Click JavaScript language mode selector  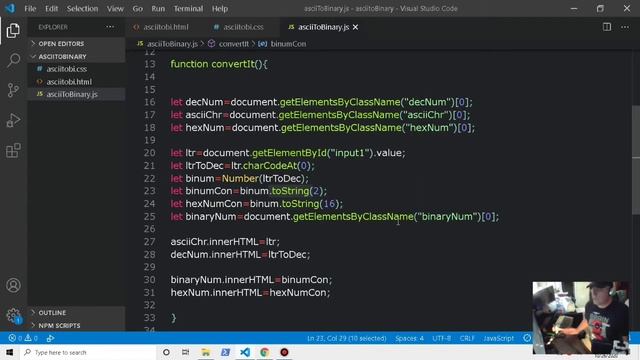coord(498,338)
